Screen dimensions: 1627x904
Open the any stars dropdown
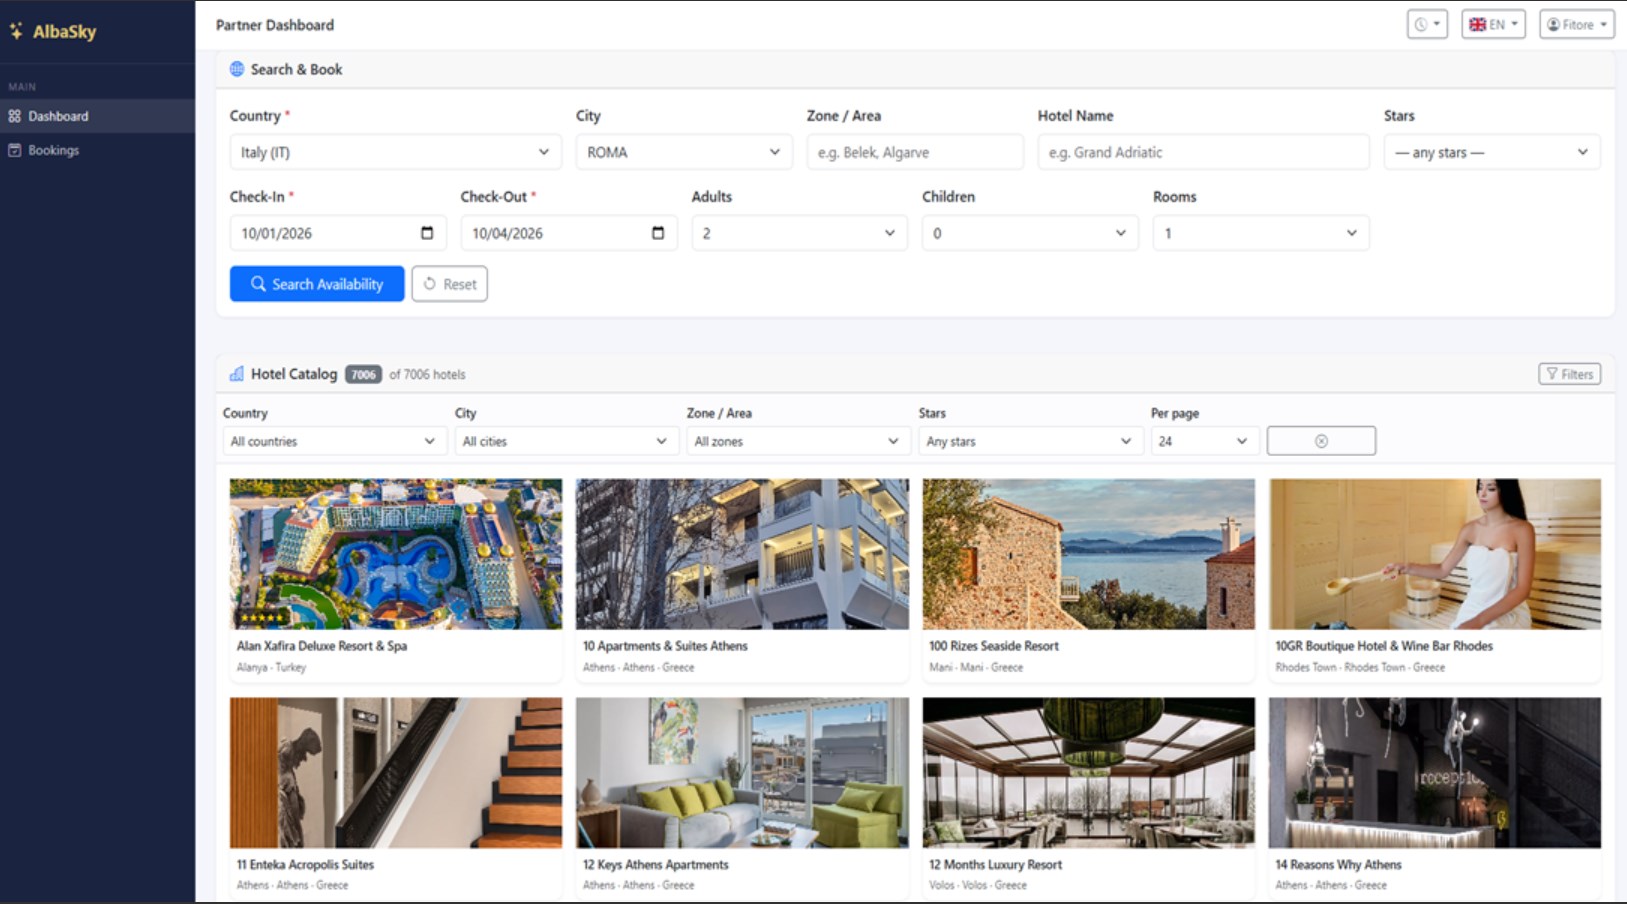(1492, 152)
